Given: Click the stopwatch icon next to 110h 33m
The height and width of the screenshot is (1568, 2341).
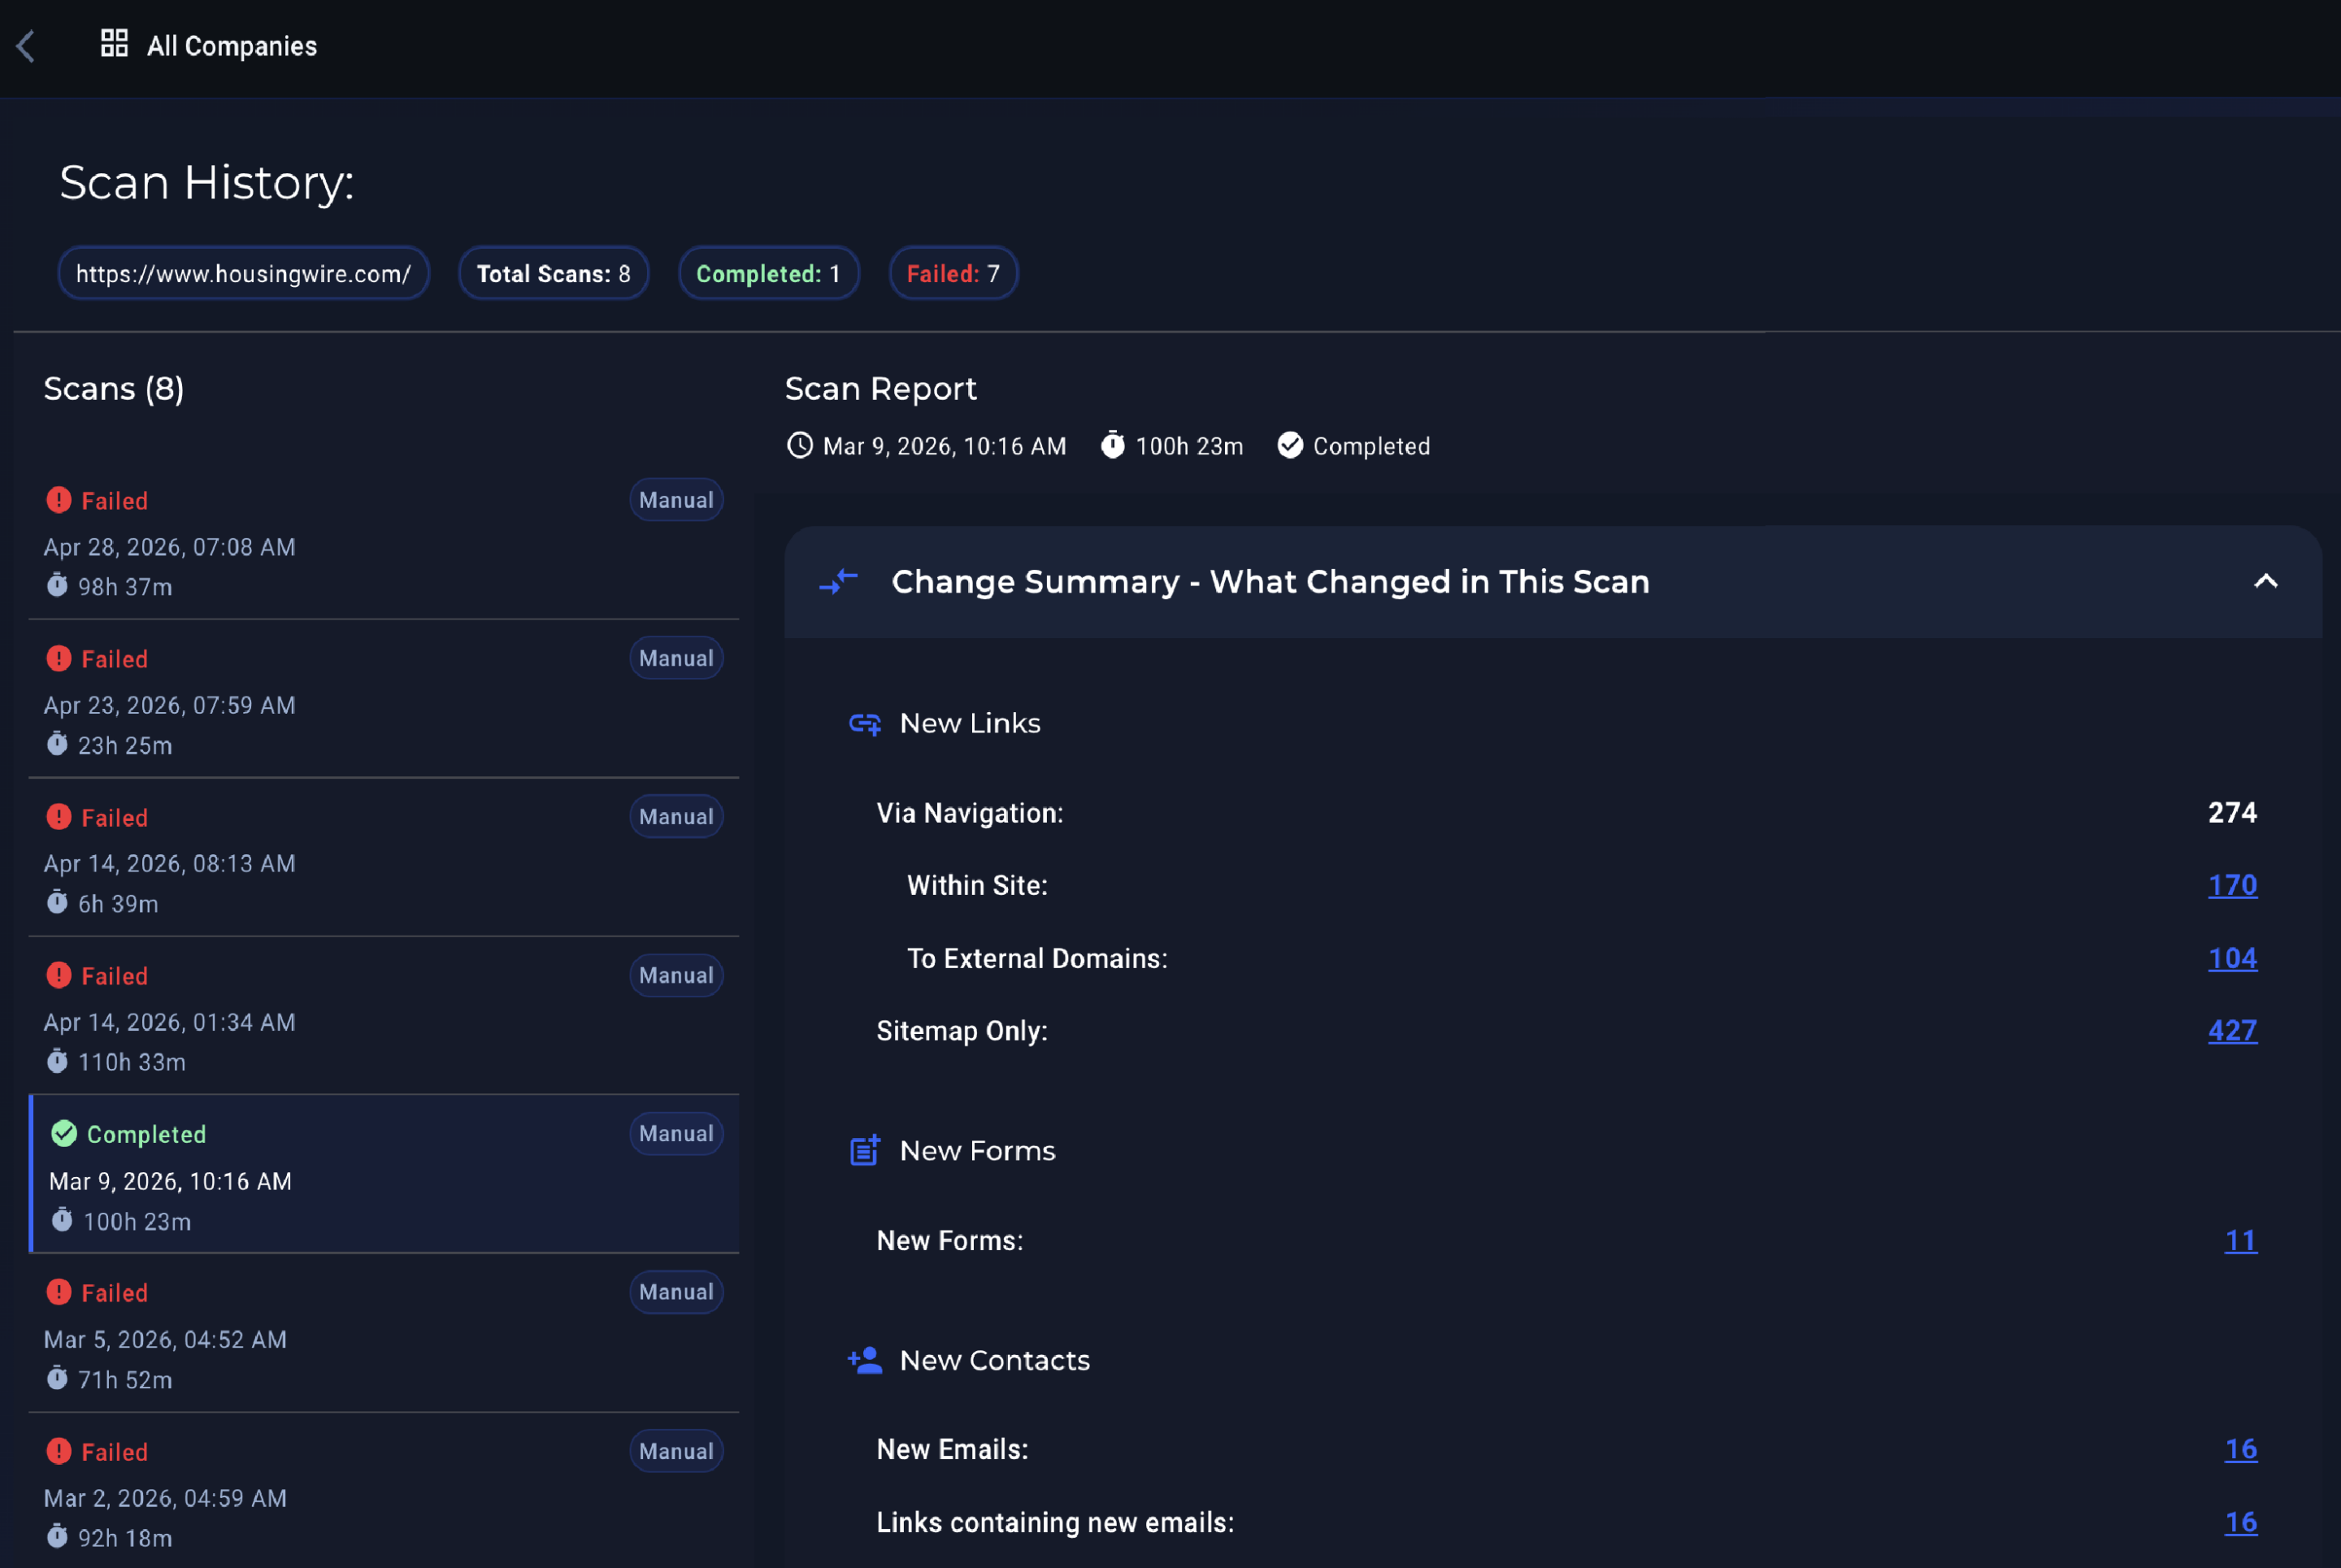Looking at the screenshot, I should 57,1061.
